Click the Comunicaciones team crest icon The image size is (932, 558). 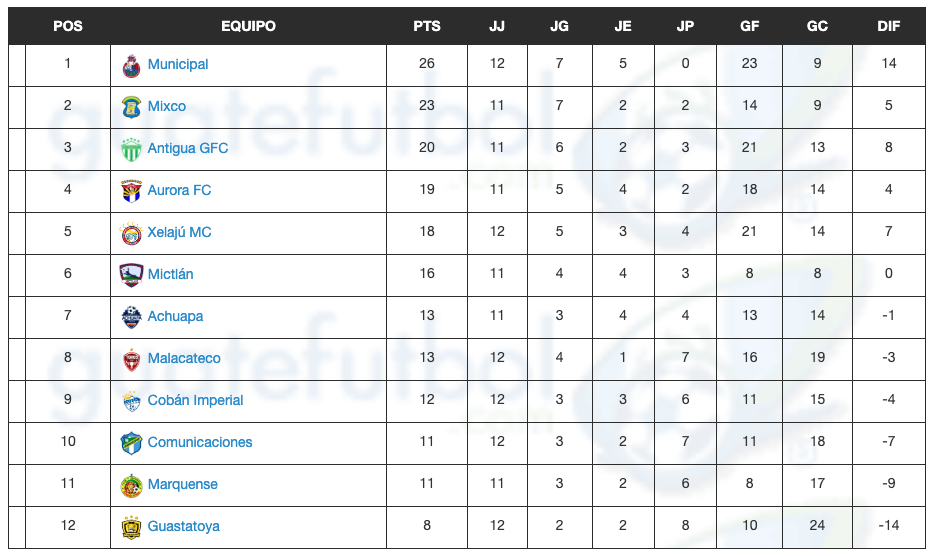point(131,443)
